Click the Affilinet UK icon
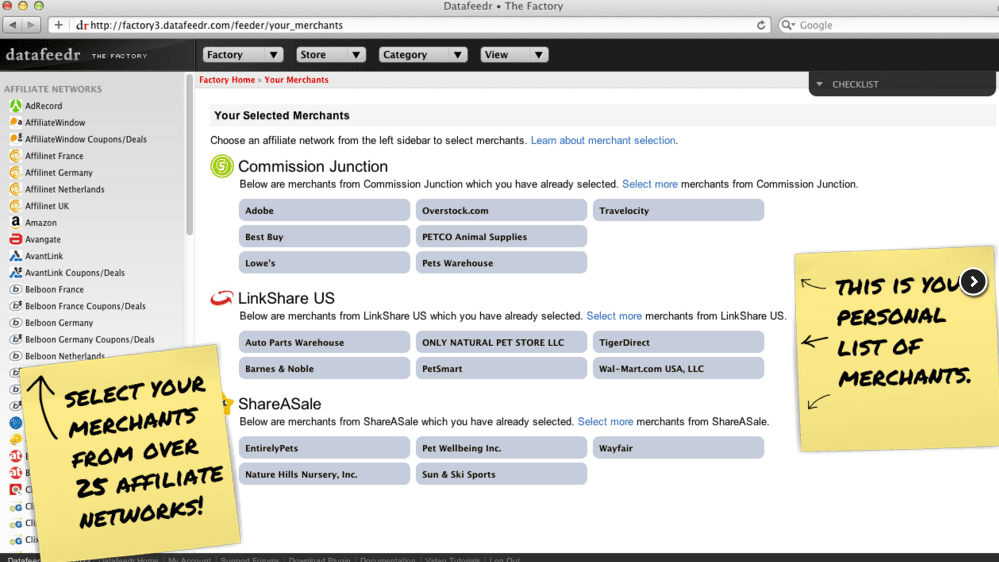Viewport: 999px width, 562px height. (x=15, y=206)
